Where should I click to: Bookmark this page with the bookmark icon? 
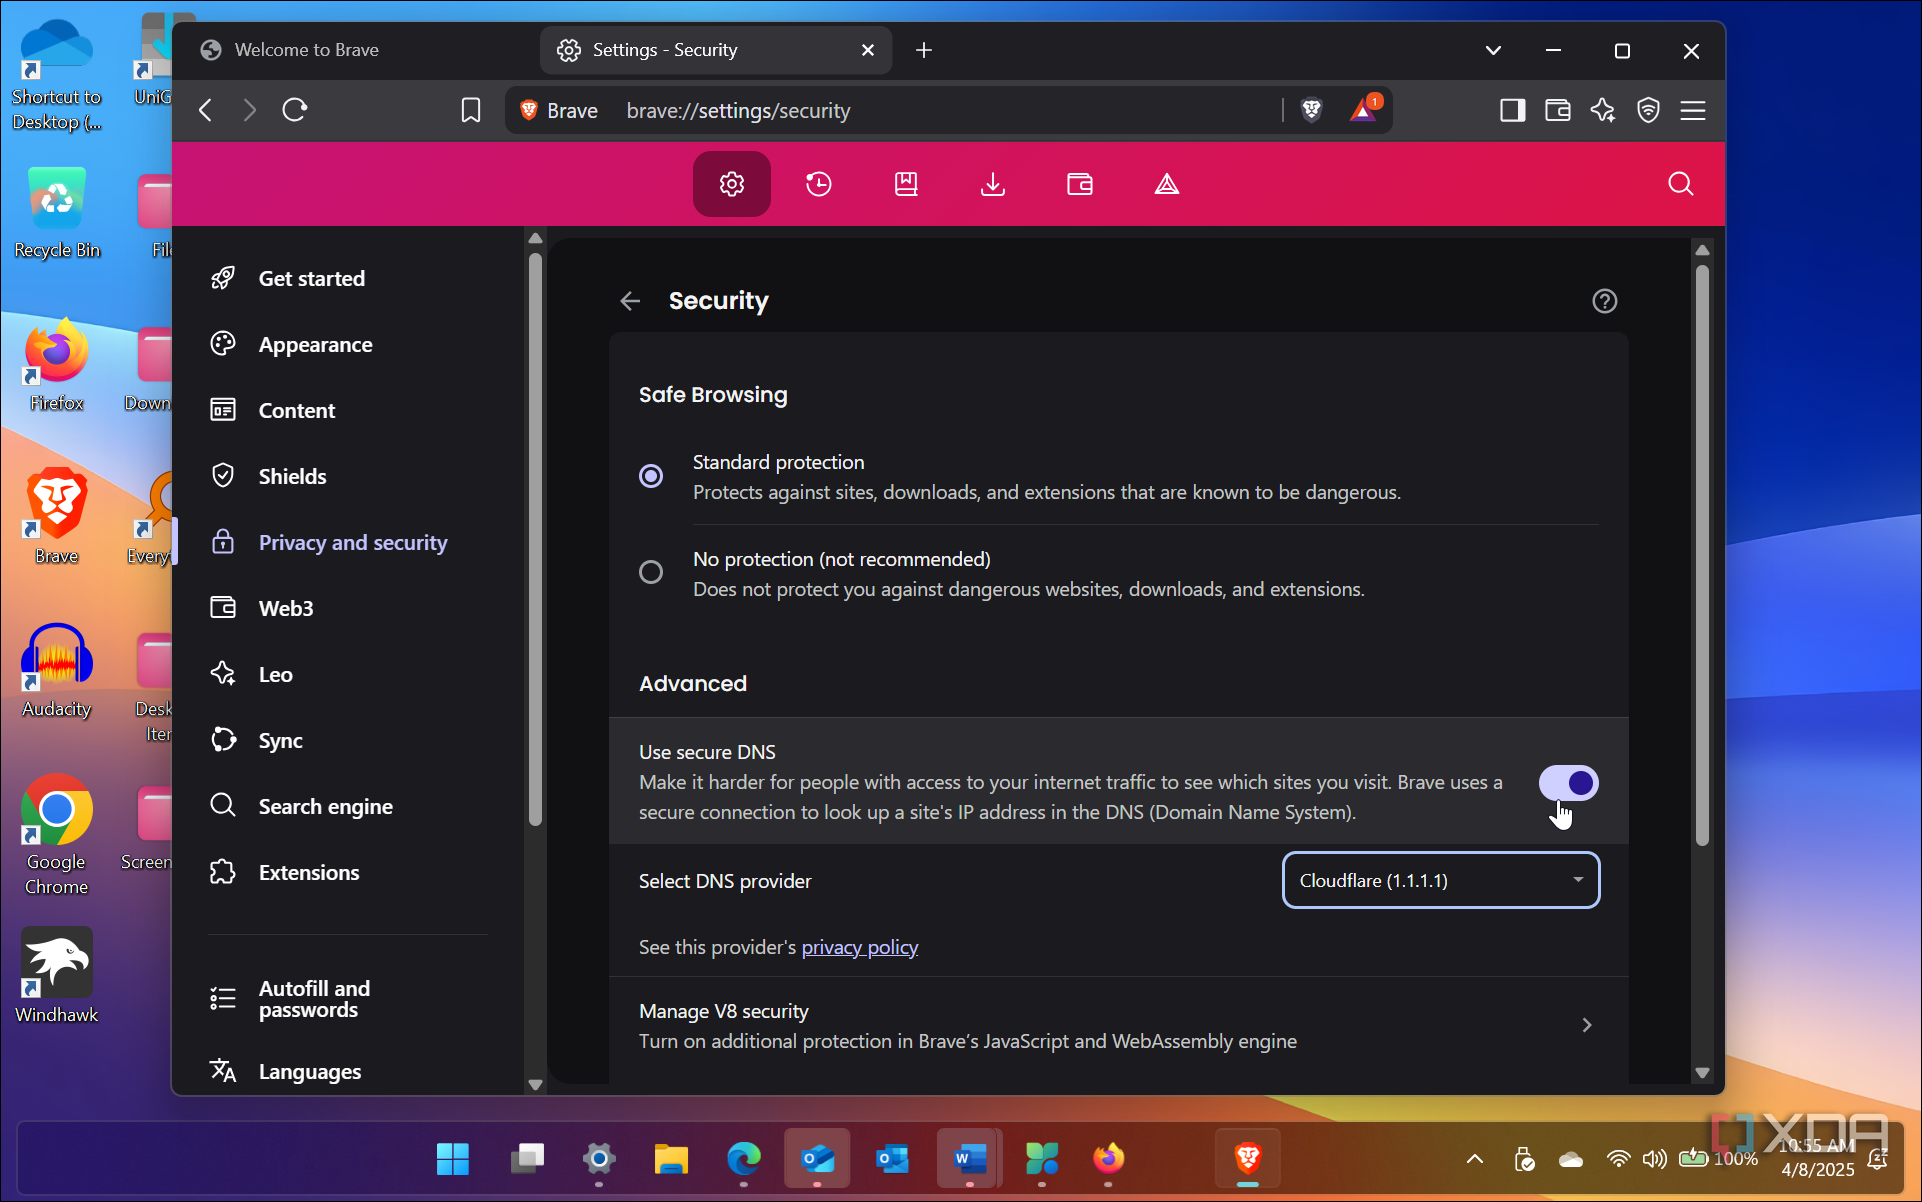[471, 110]
